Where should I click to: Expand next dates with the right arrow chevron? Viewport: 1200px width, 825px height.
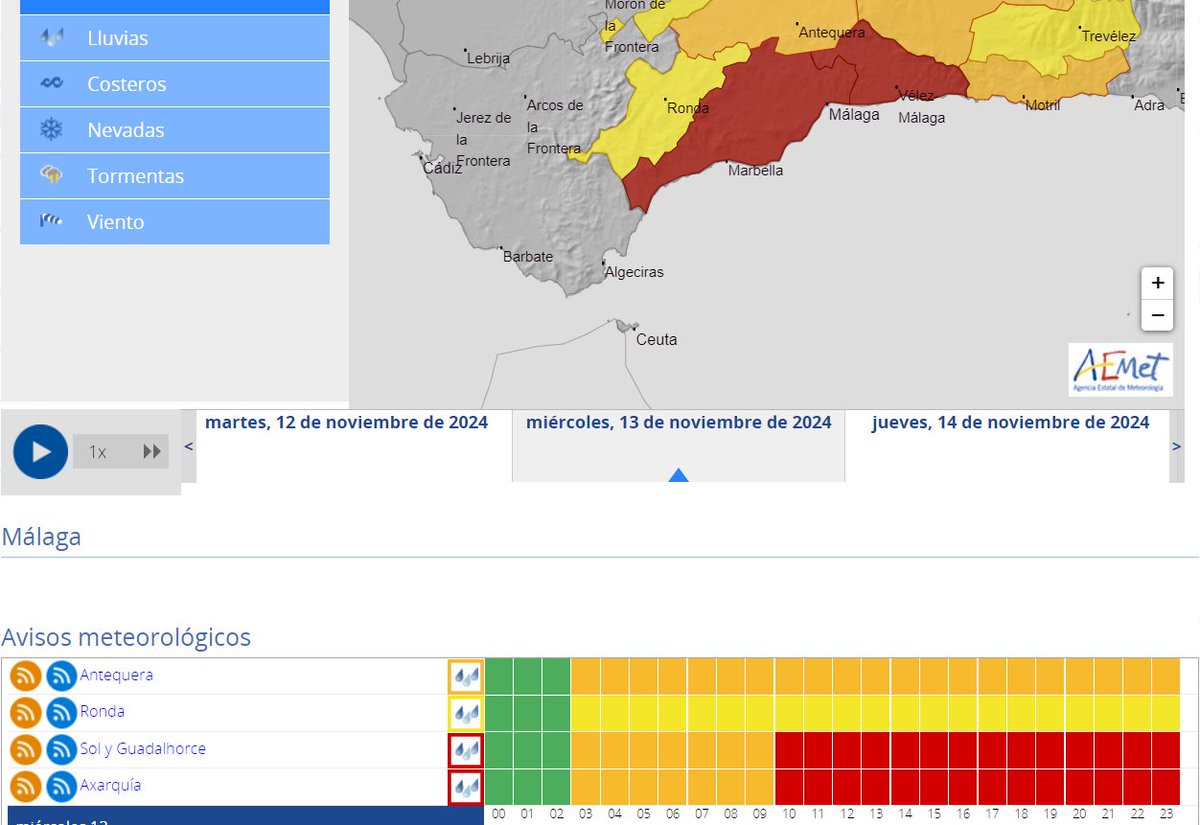[1177, 446]
